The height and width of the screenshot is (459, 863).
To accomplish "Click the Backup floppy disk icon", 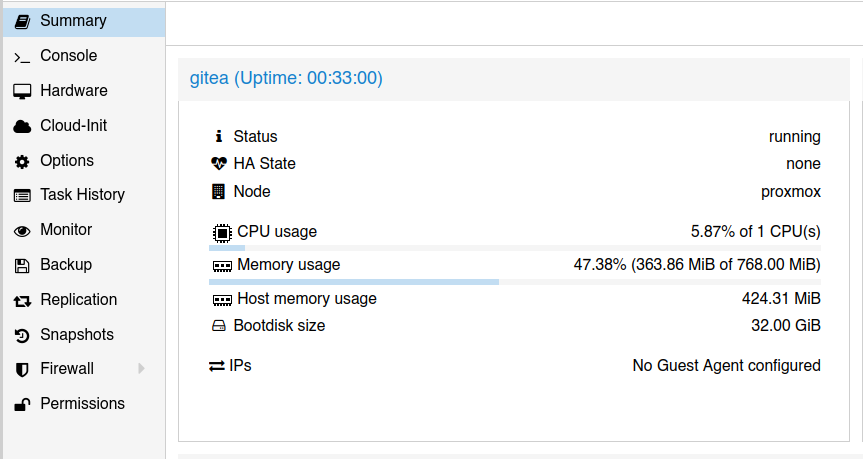I will click(x=22, y=265).
